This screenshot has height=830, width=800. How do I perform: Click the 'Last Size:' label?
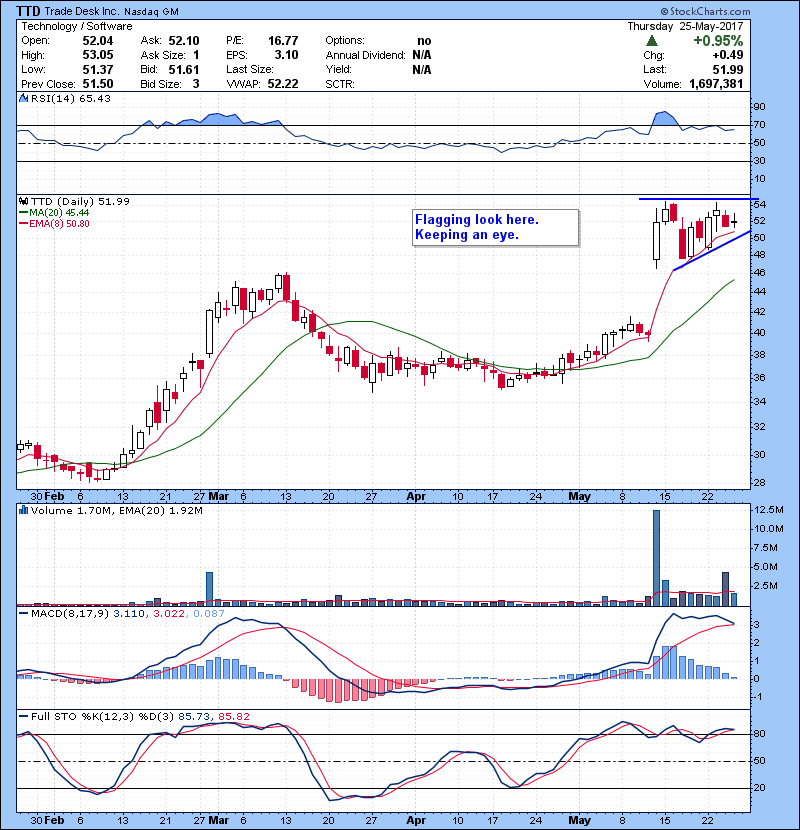point(250,69)
